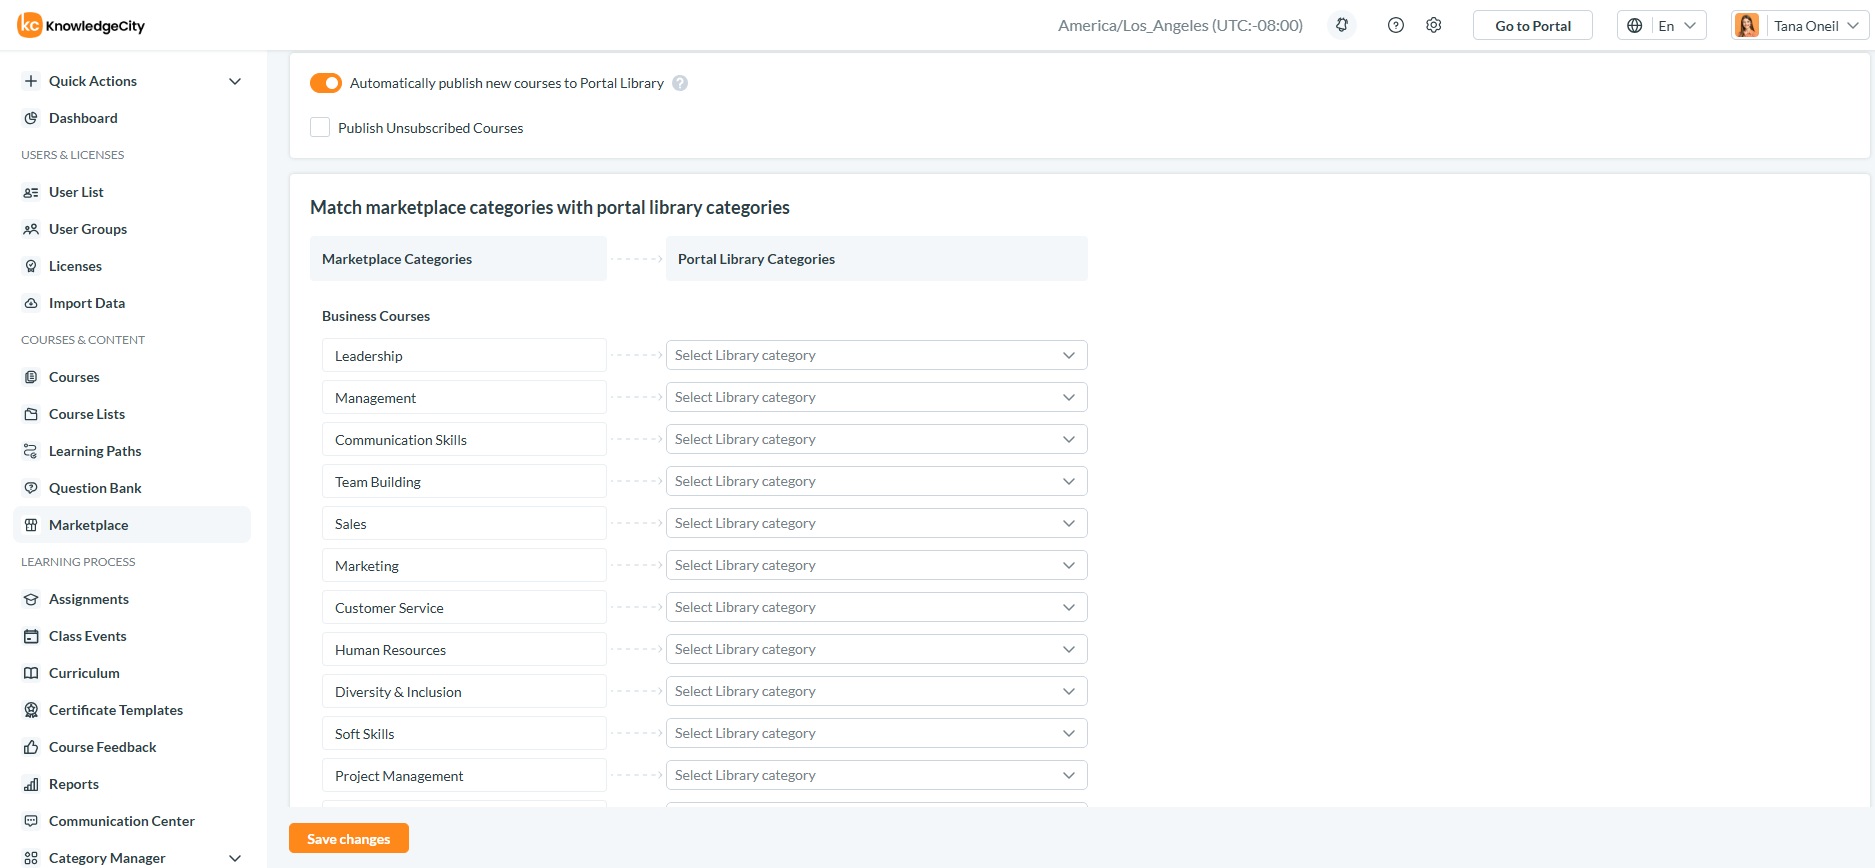Open Marketplace in the sidebar
The image size is (1875, 868).
coord(132,525)
